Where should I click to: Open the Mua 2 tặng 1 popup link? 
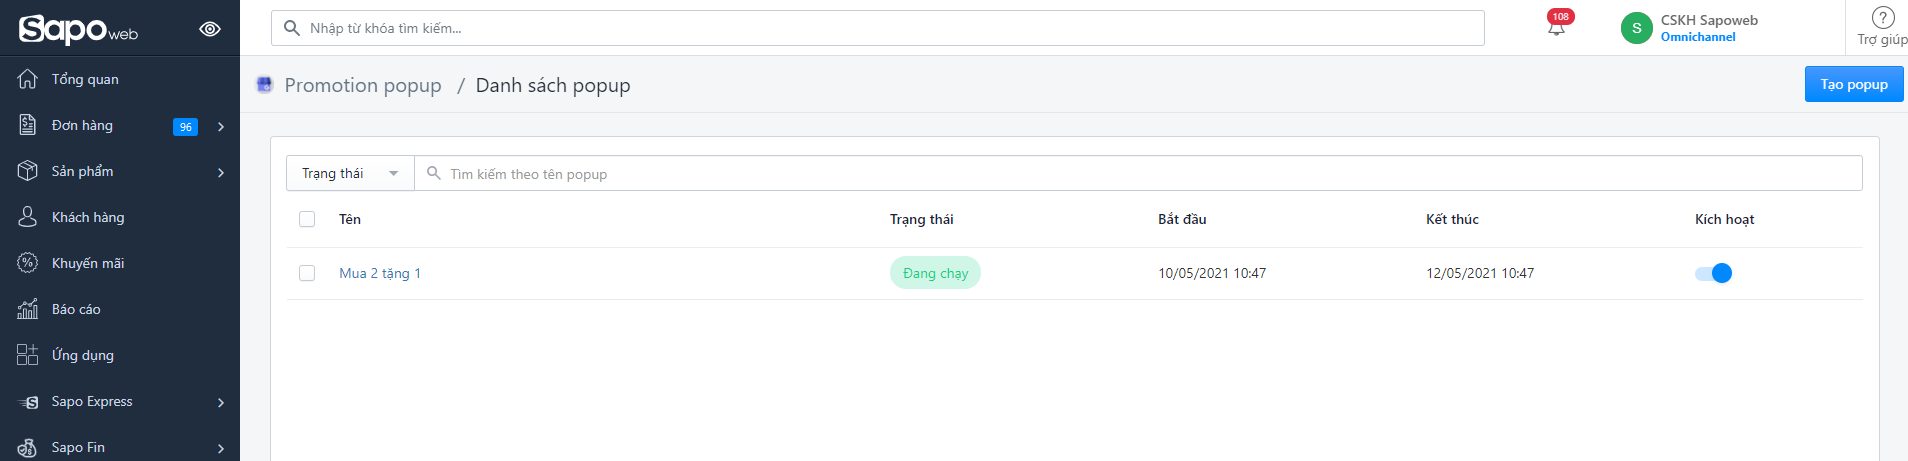click(x=380, y=273)
